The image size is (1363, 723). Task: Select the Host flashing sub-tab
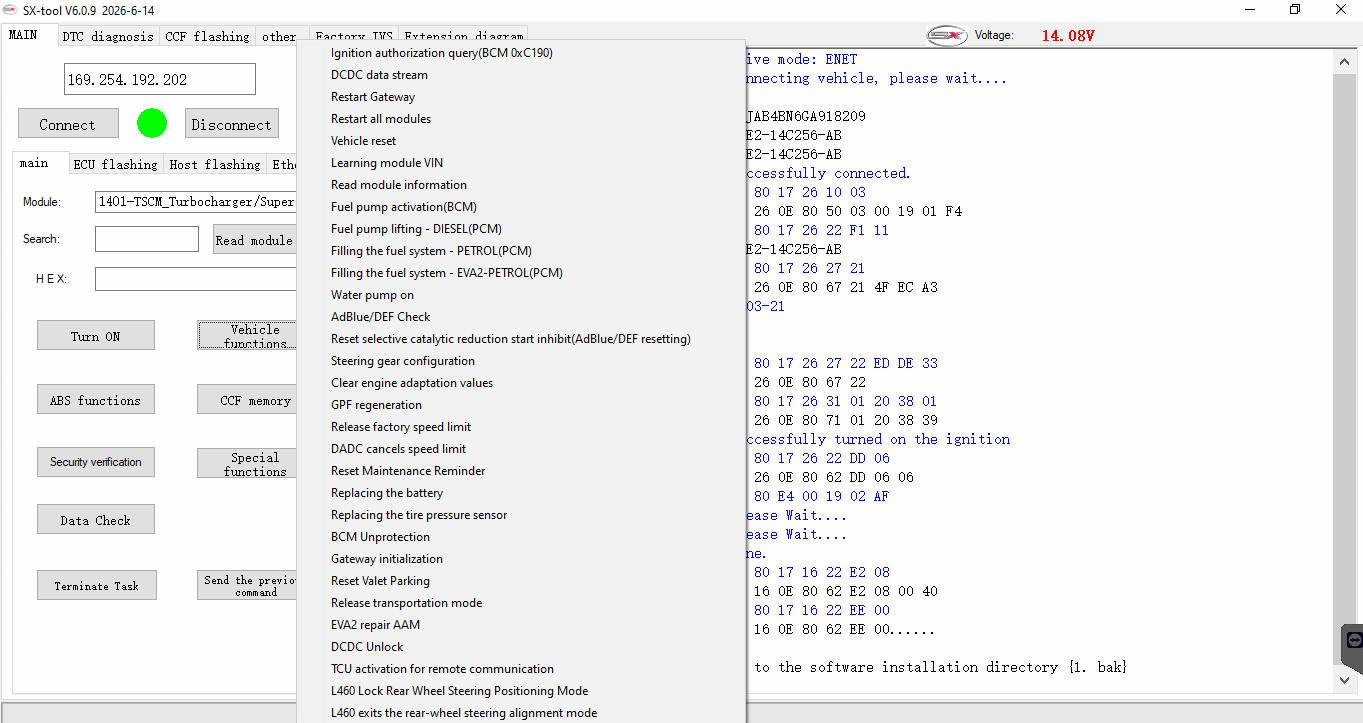click(x=214, y=164)
